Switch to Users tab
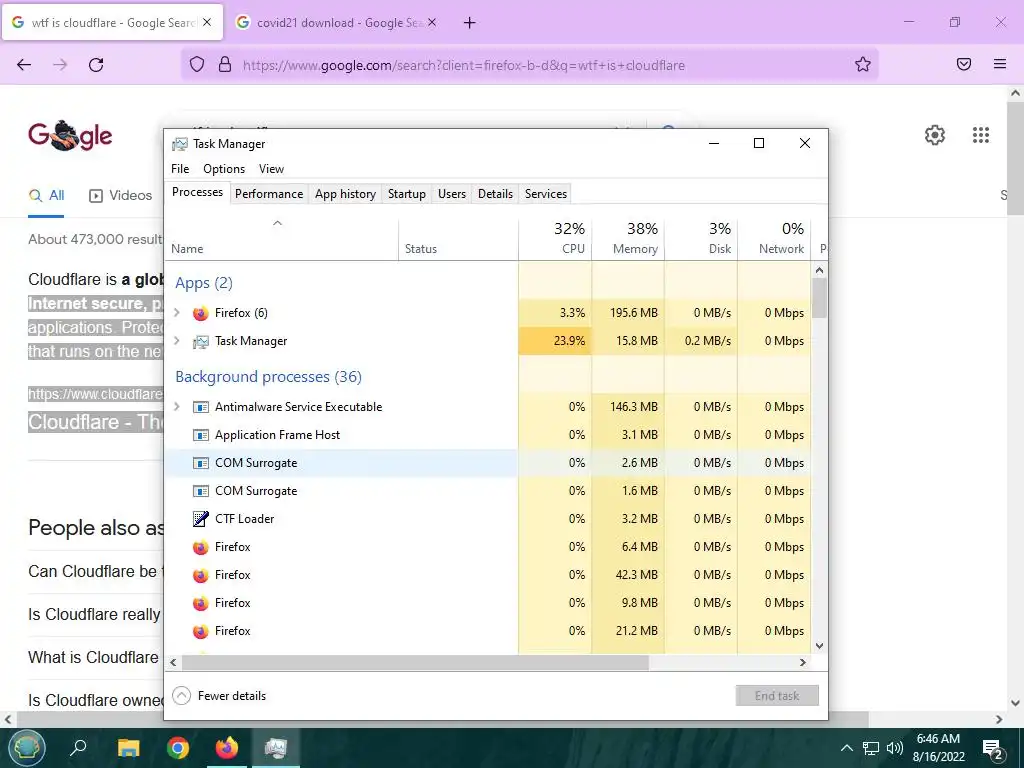Screen dimensions: 1024x768 click(452, 194)
